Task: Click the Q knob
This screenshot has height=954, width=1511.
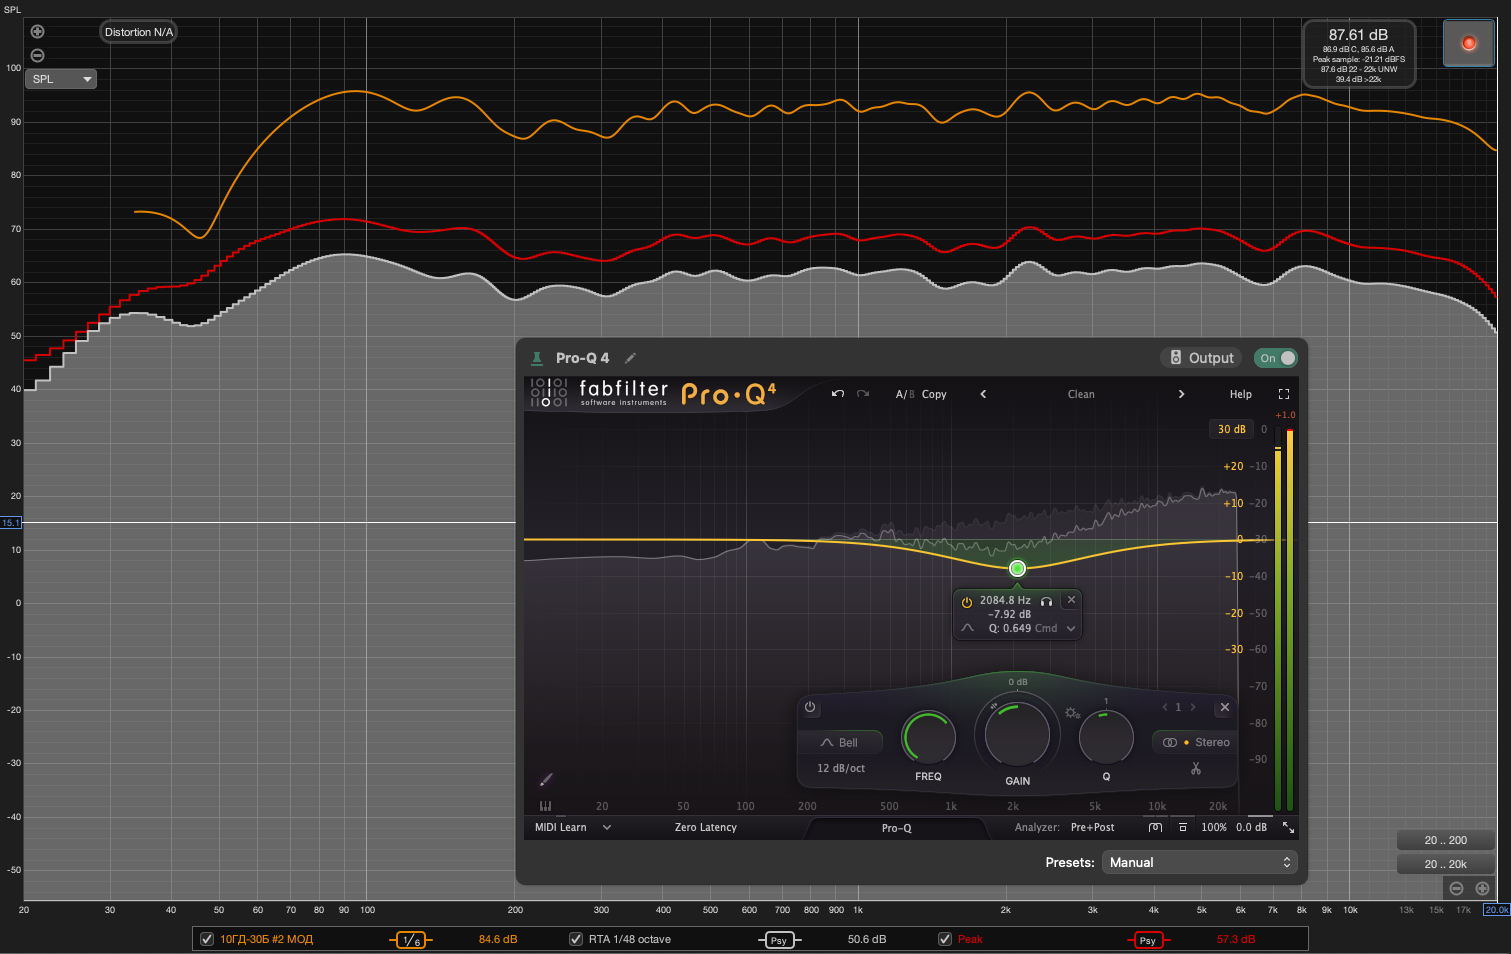Action: point(1106,738)
